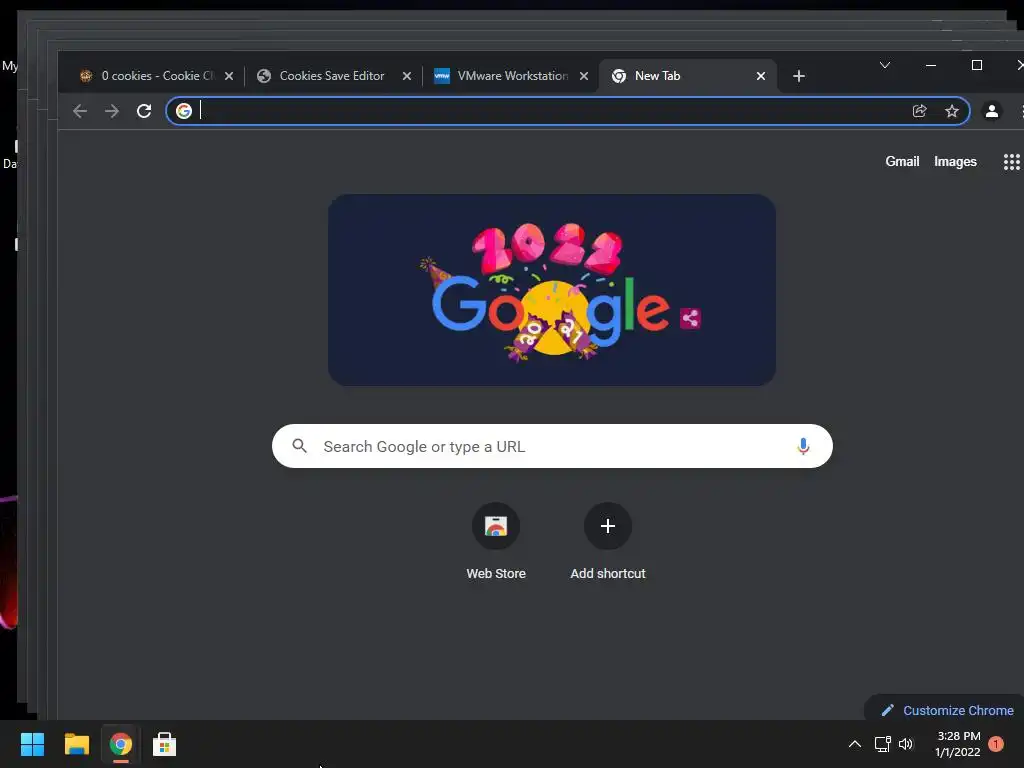Click the volume speaker icon in the tray

point(906,744)
